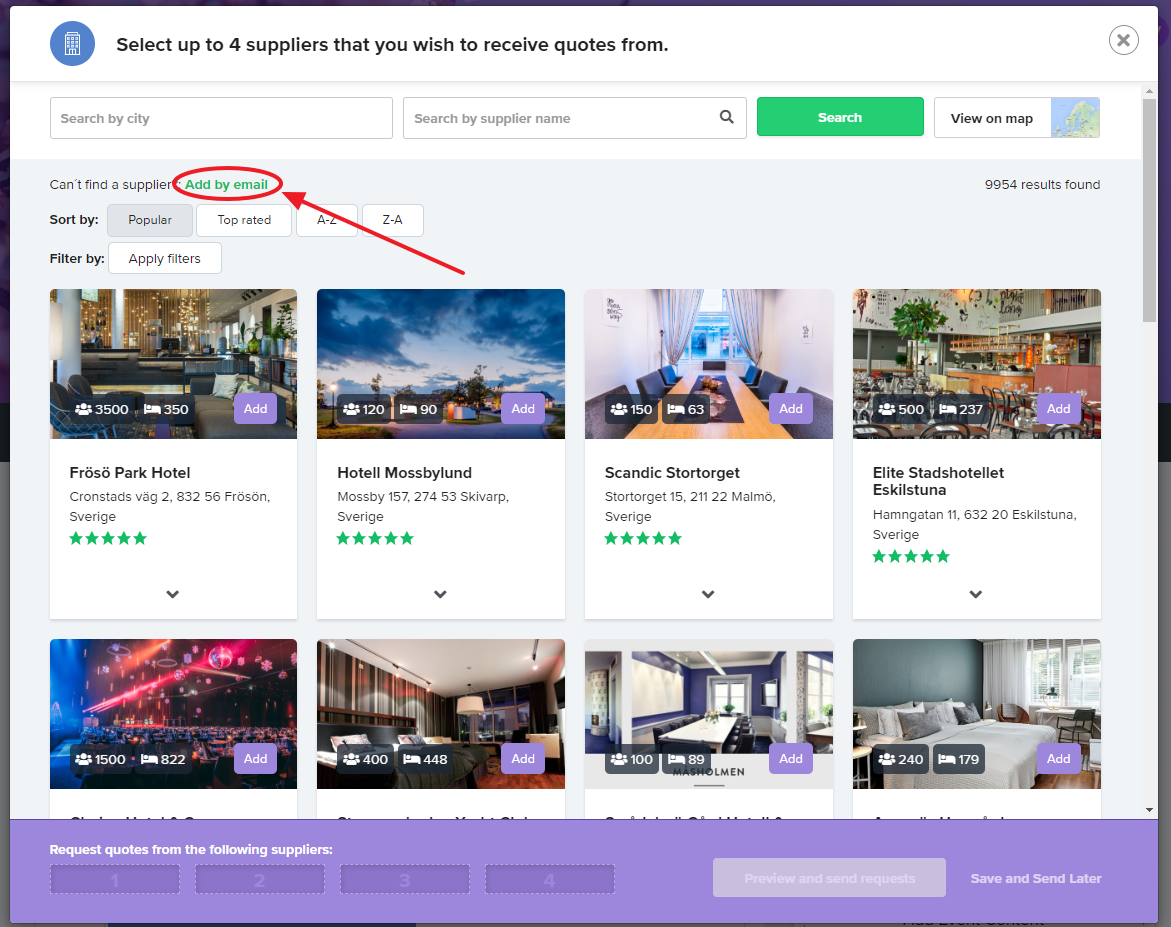Click the guest capacity 120 badge on Hotell Mossbylund

[364, 409]
